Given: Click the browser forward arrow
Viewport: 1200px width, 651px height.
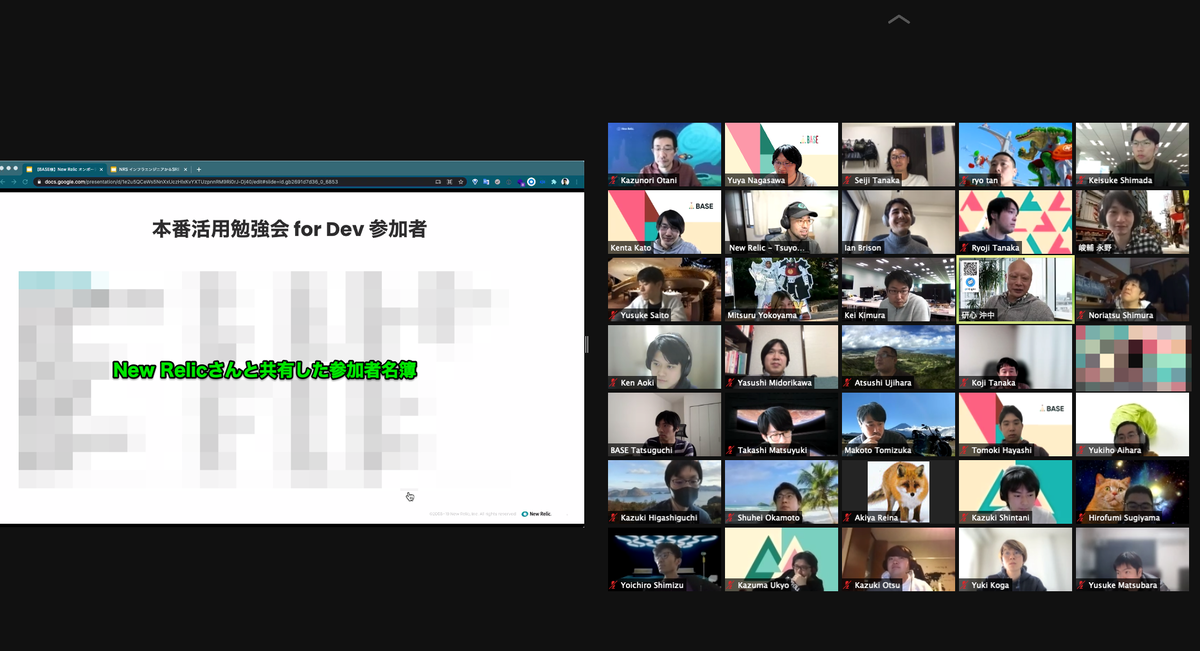Looking at the screenshot, I should coord(15,182).
